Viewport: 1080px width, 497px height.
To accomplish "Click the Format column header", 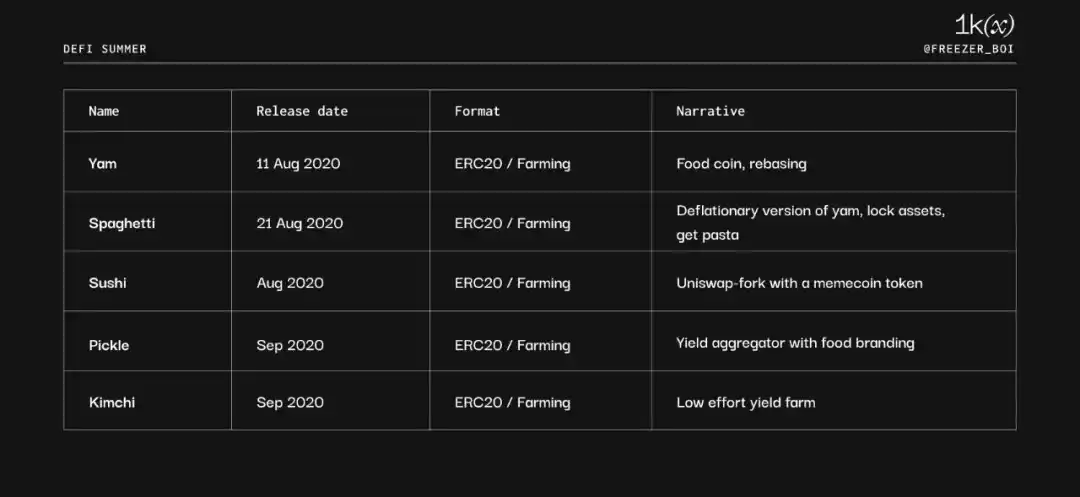I will click(x=477, y=111).
